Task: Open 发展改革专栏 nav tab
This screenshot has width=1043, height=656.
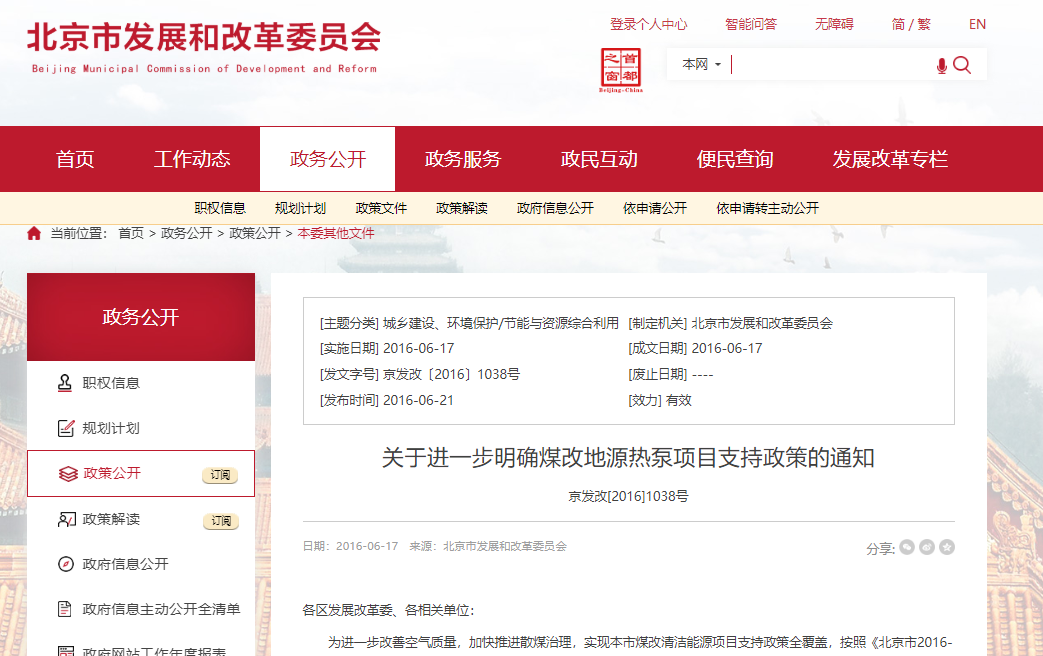Action: point(890,159)
